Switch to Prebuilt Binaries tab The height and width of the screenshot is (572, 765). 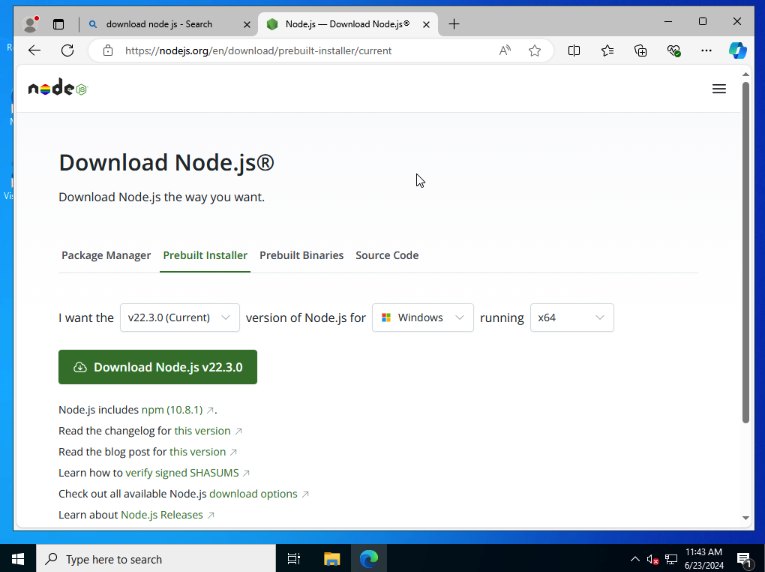302,255
